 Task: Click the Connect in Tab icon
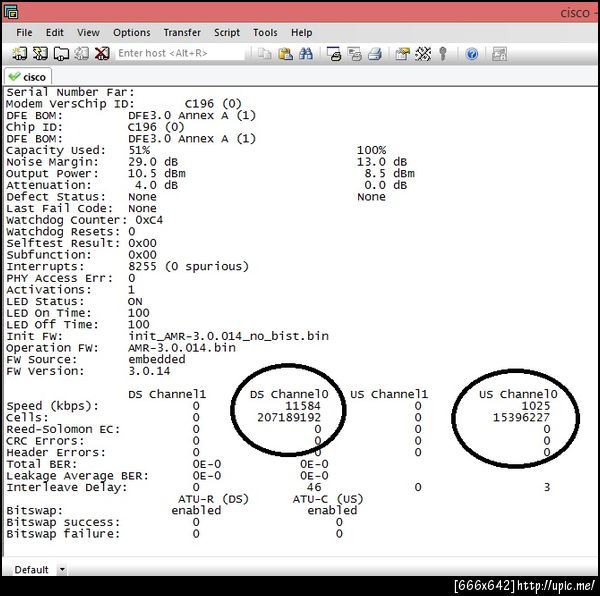tap(61, 54)
